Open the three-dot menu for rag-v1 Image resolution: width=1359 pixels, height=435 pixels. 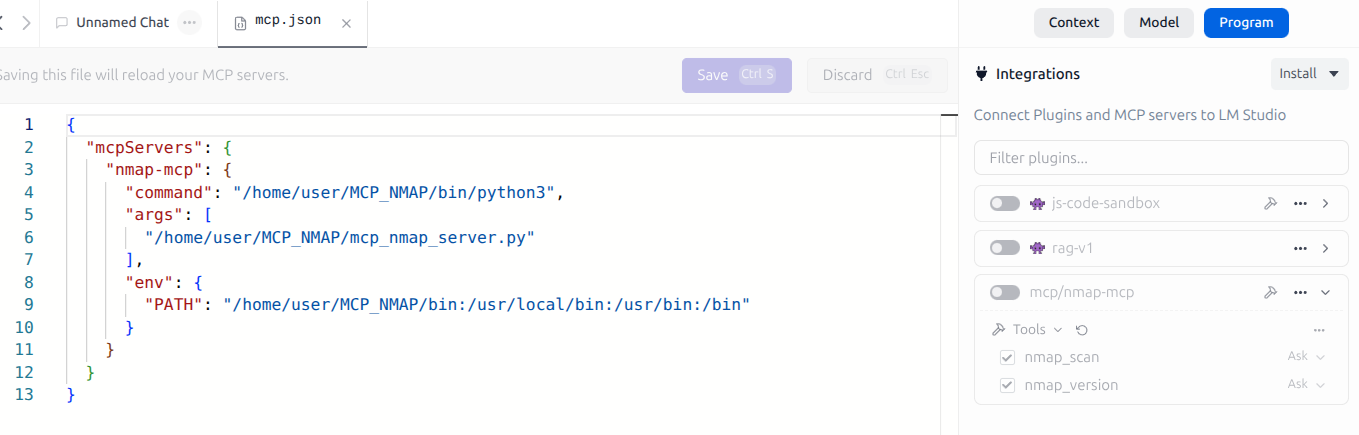tap(1300, 248)
